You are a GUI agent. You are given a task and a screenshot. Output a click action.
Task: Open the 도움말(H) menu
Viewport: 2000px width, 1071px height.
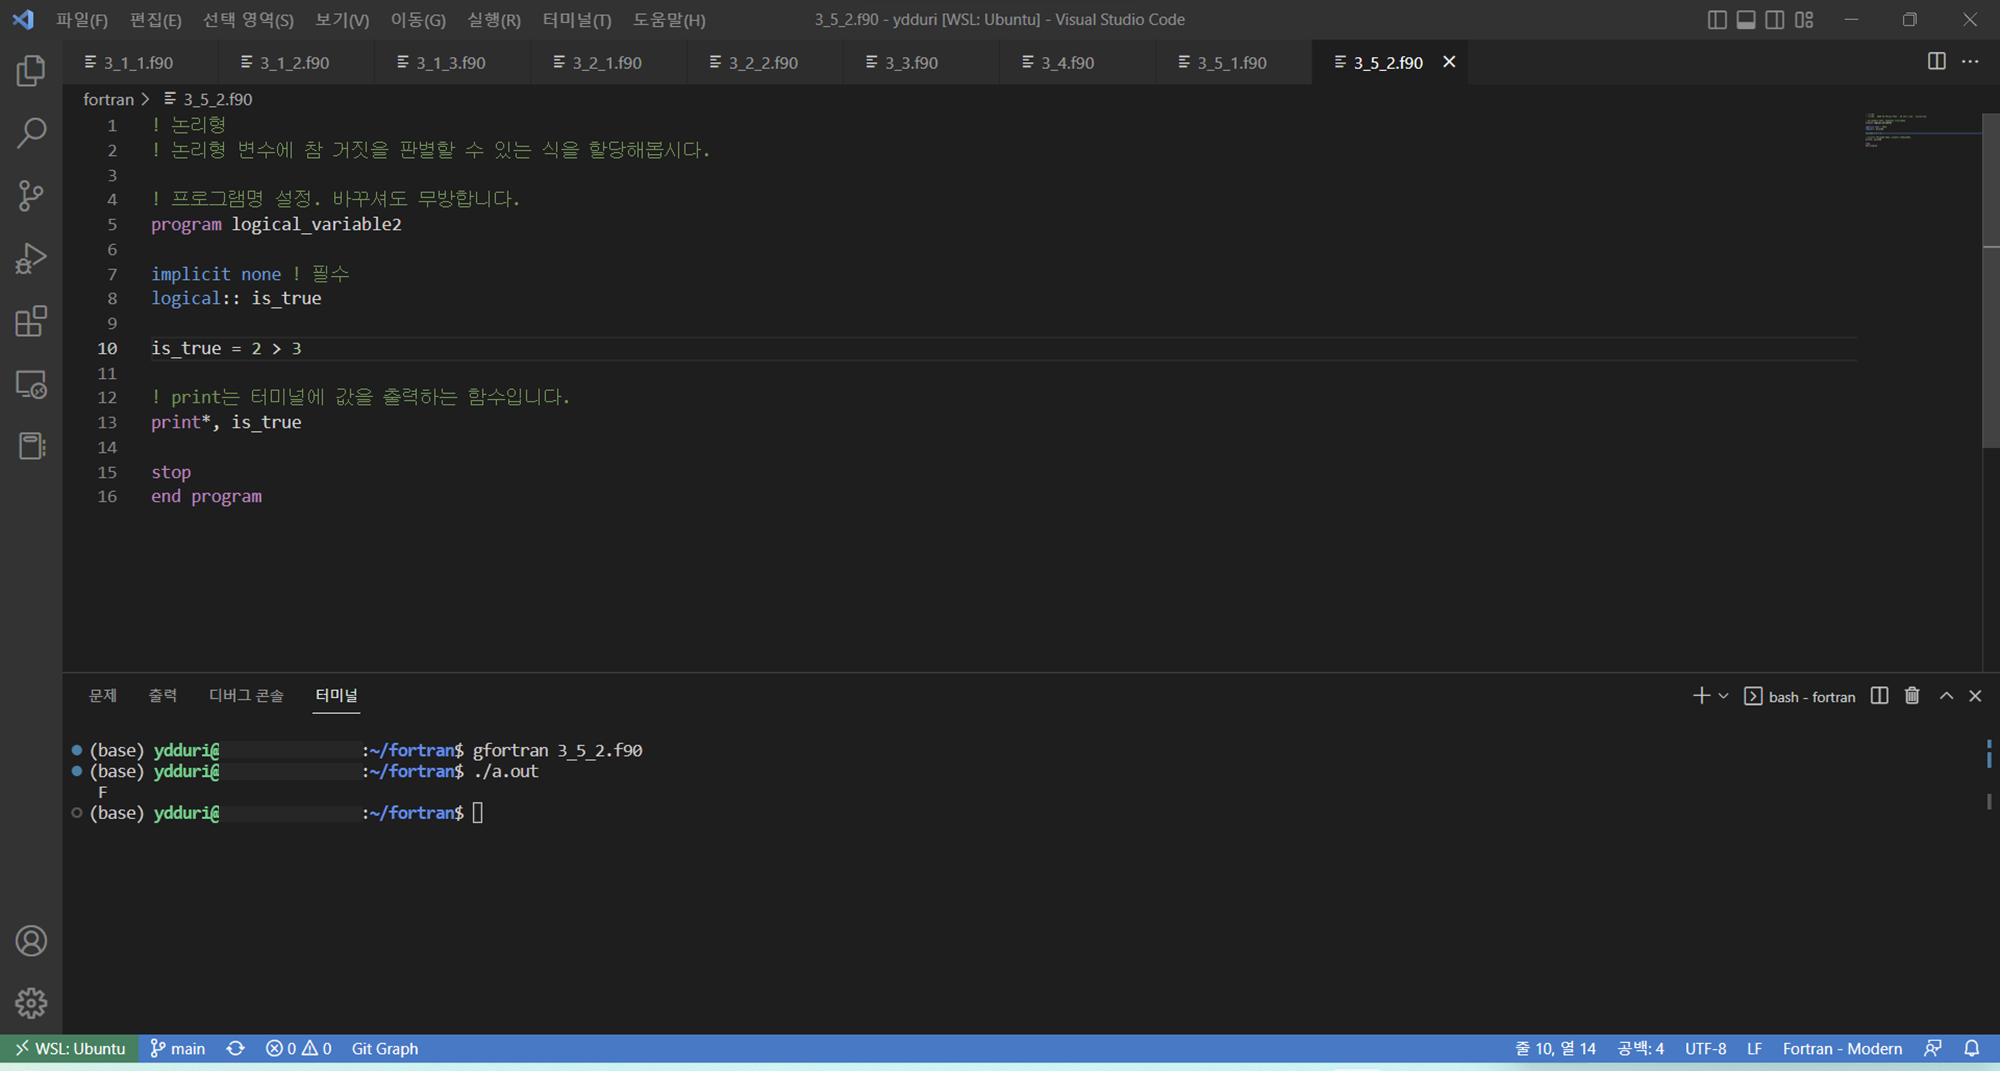(669, 20)
